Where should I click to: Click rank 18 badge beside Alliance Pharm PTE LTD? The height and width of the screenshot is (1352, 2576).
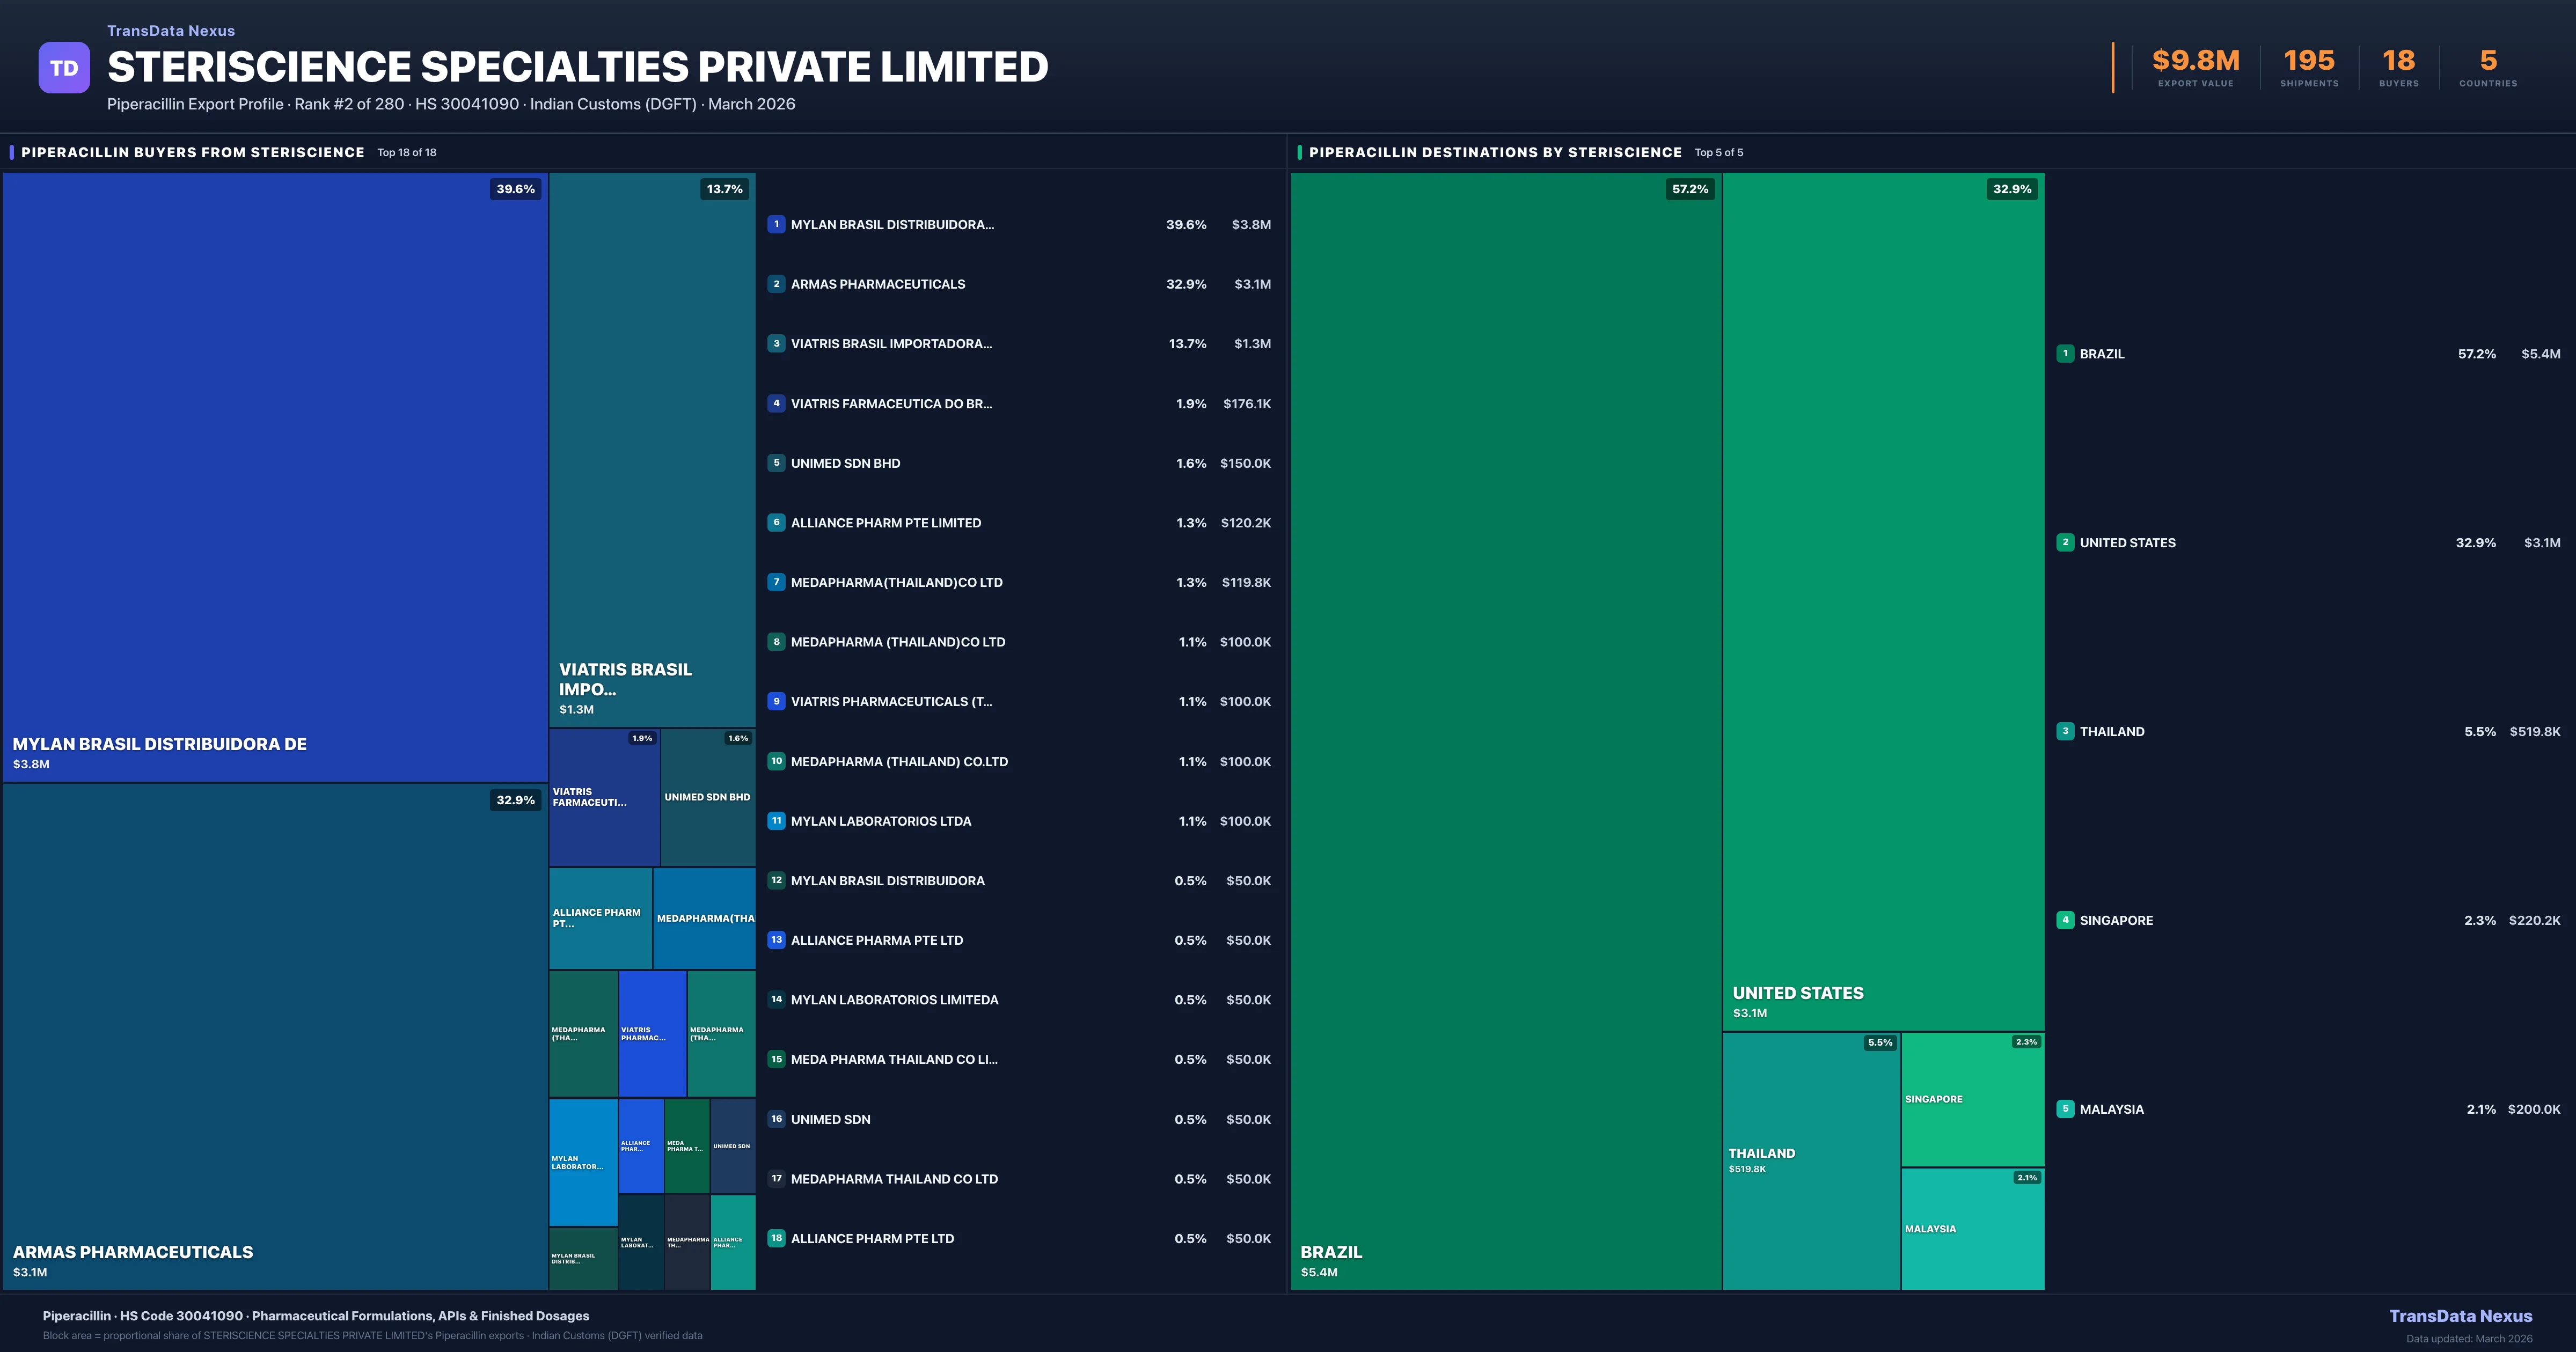[x=776, y=1238]
